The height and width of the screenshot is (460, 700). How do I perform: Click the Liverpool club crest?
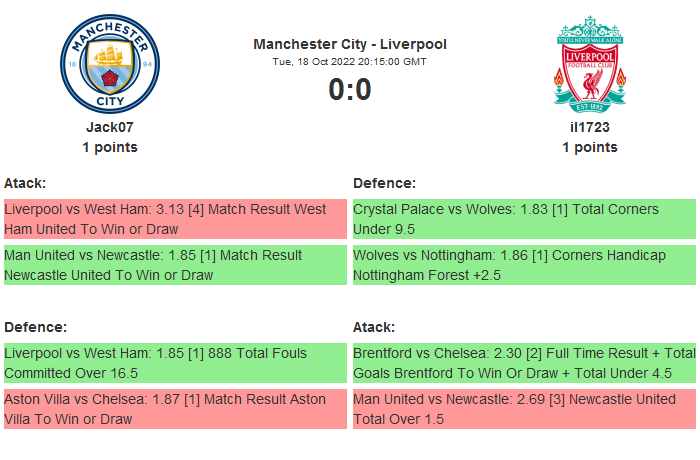[590, 64]
